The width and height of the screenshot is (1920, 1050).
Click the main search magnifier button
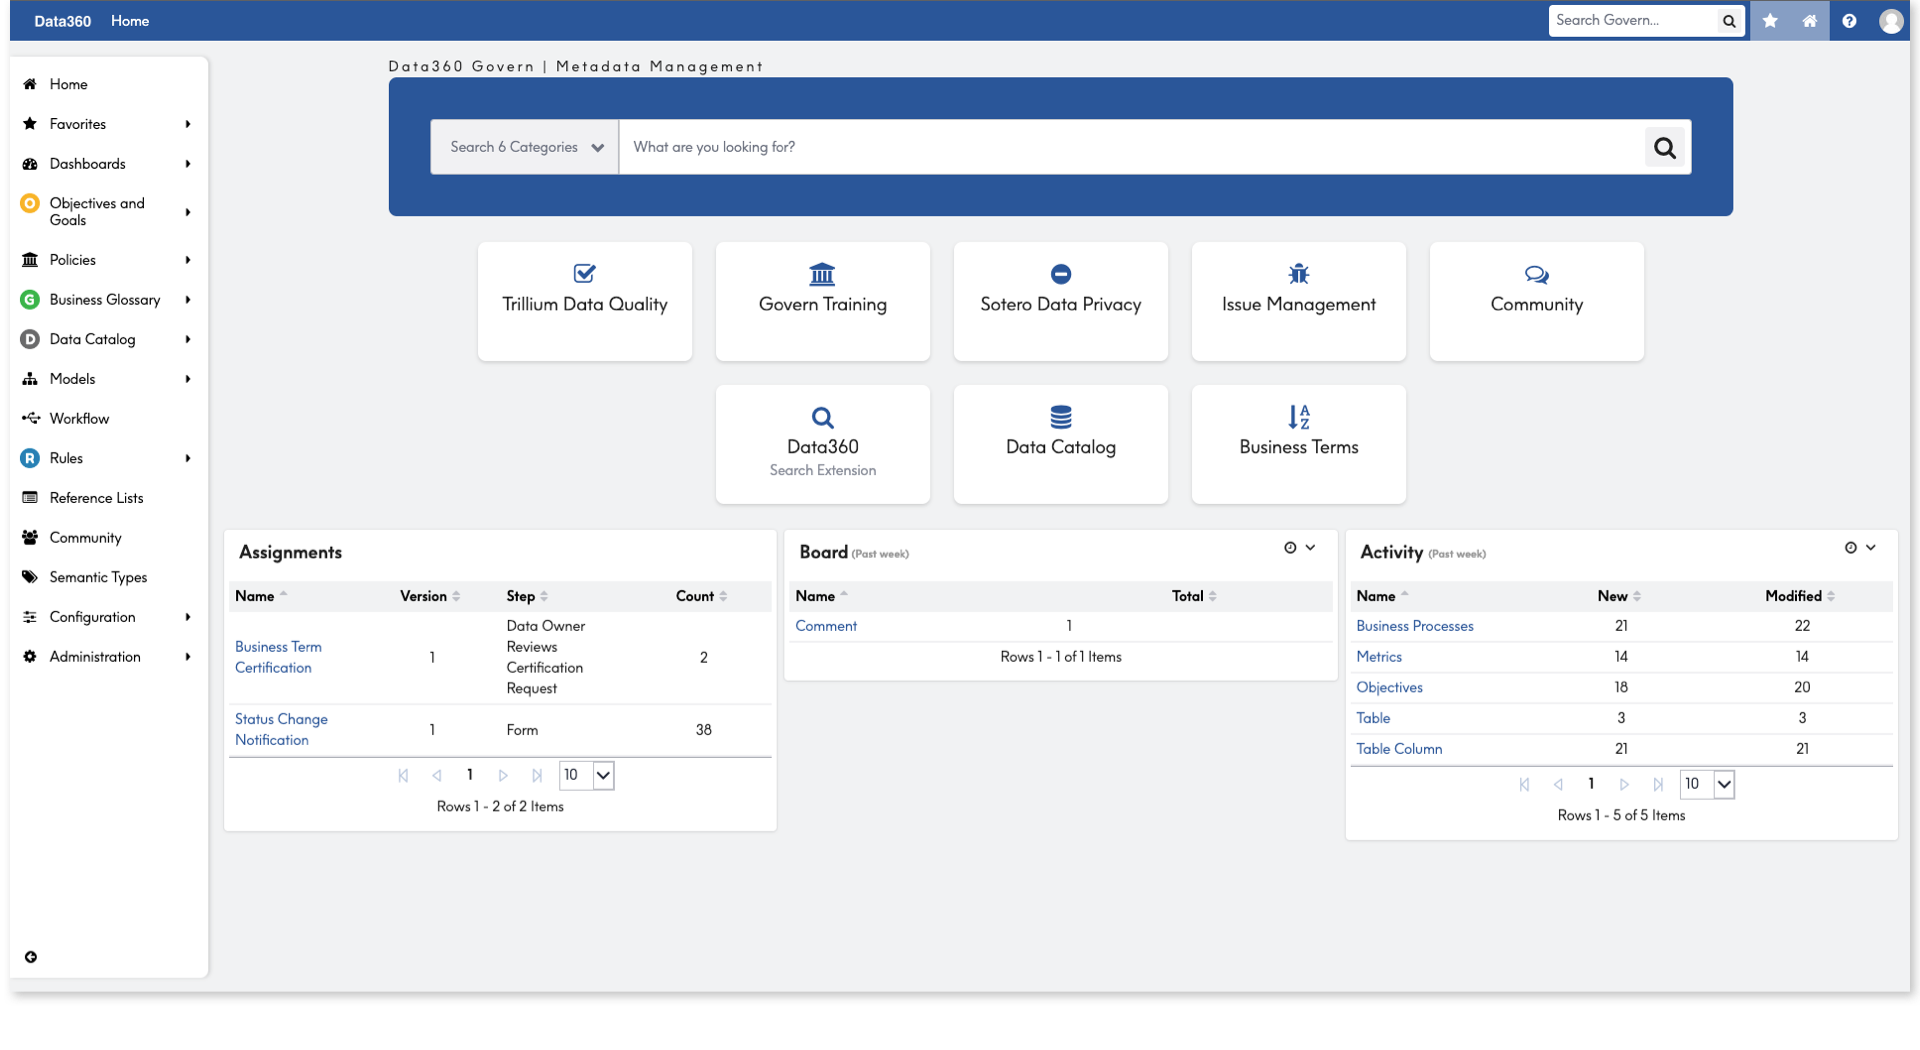(1665, 147)
